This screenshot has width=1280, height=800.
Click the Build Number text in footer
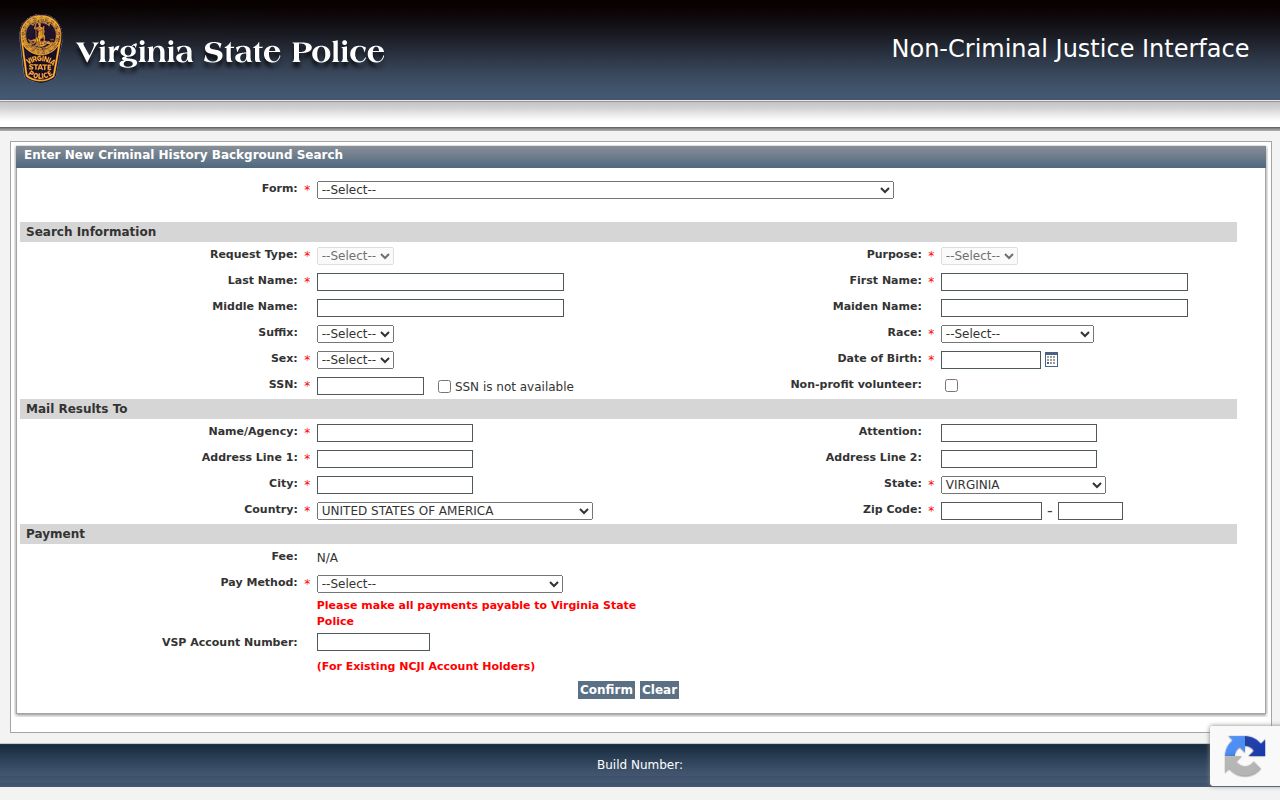(x=640, y=765)
